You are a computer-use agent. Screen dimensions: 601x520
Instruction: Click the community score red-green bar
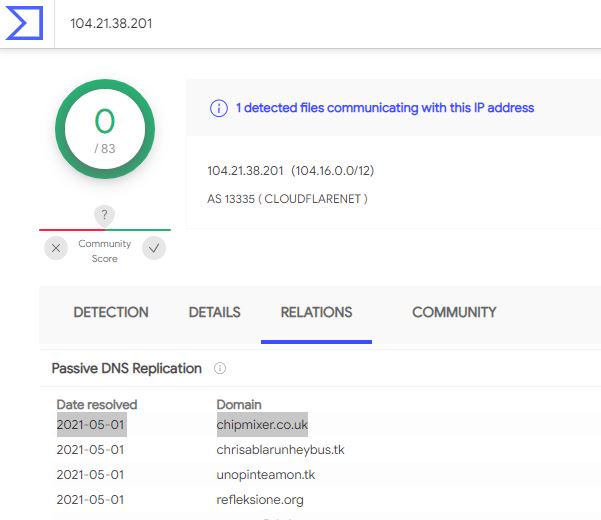105,230
